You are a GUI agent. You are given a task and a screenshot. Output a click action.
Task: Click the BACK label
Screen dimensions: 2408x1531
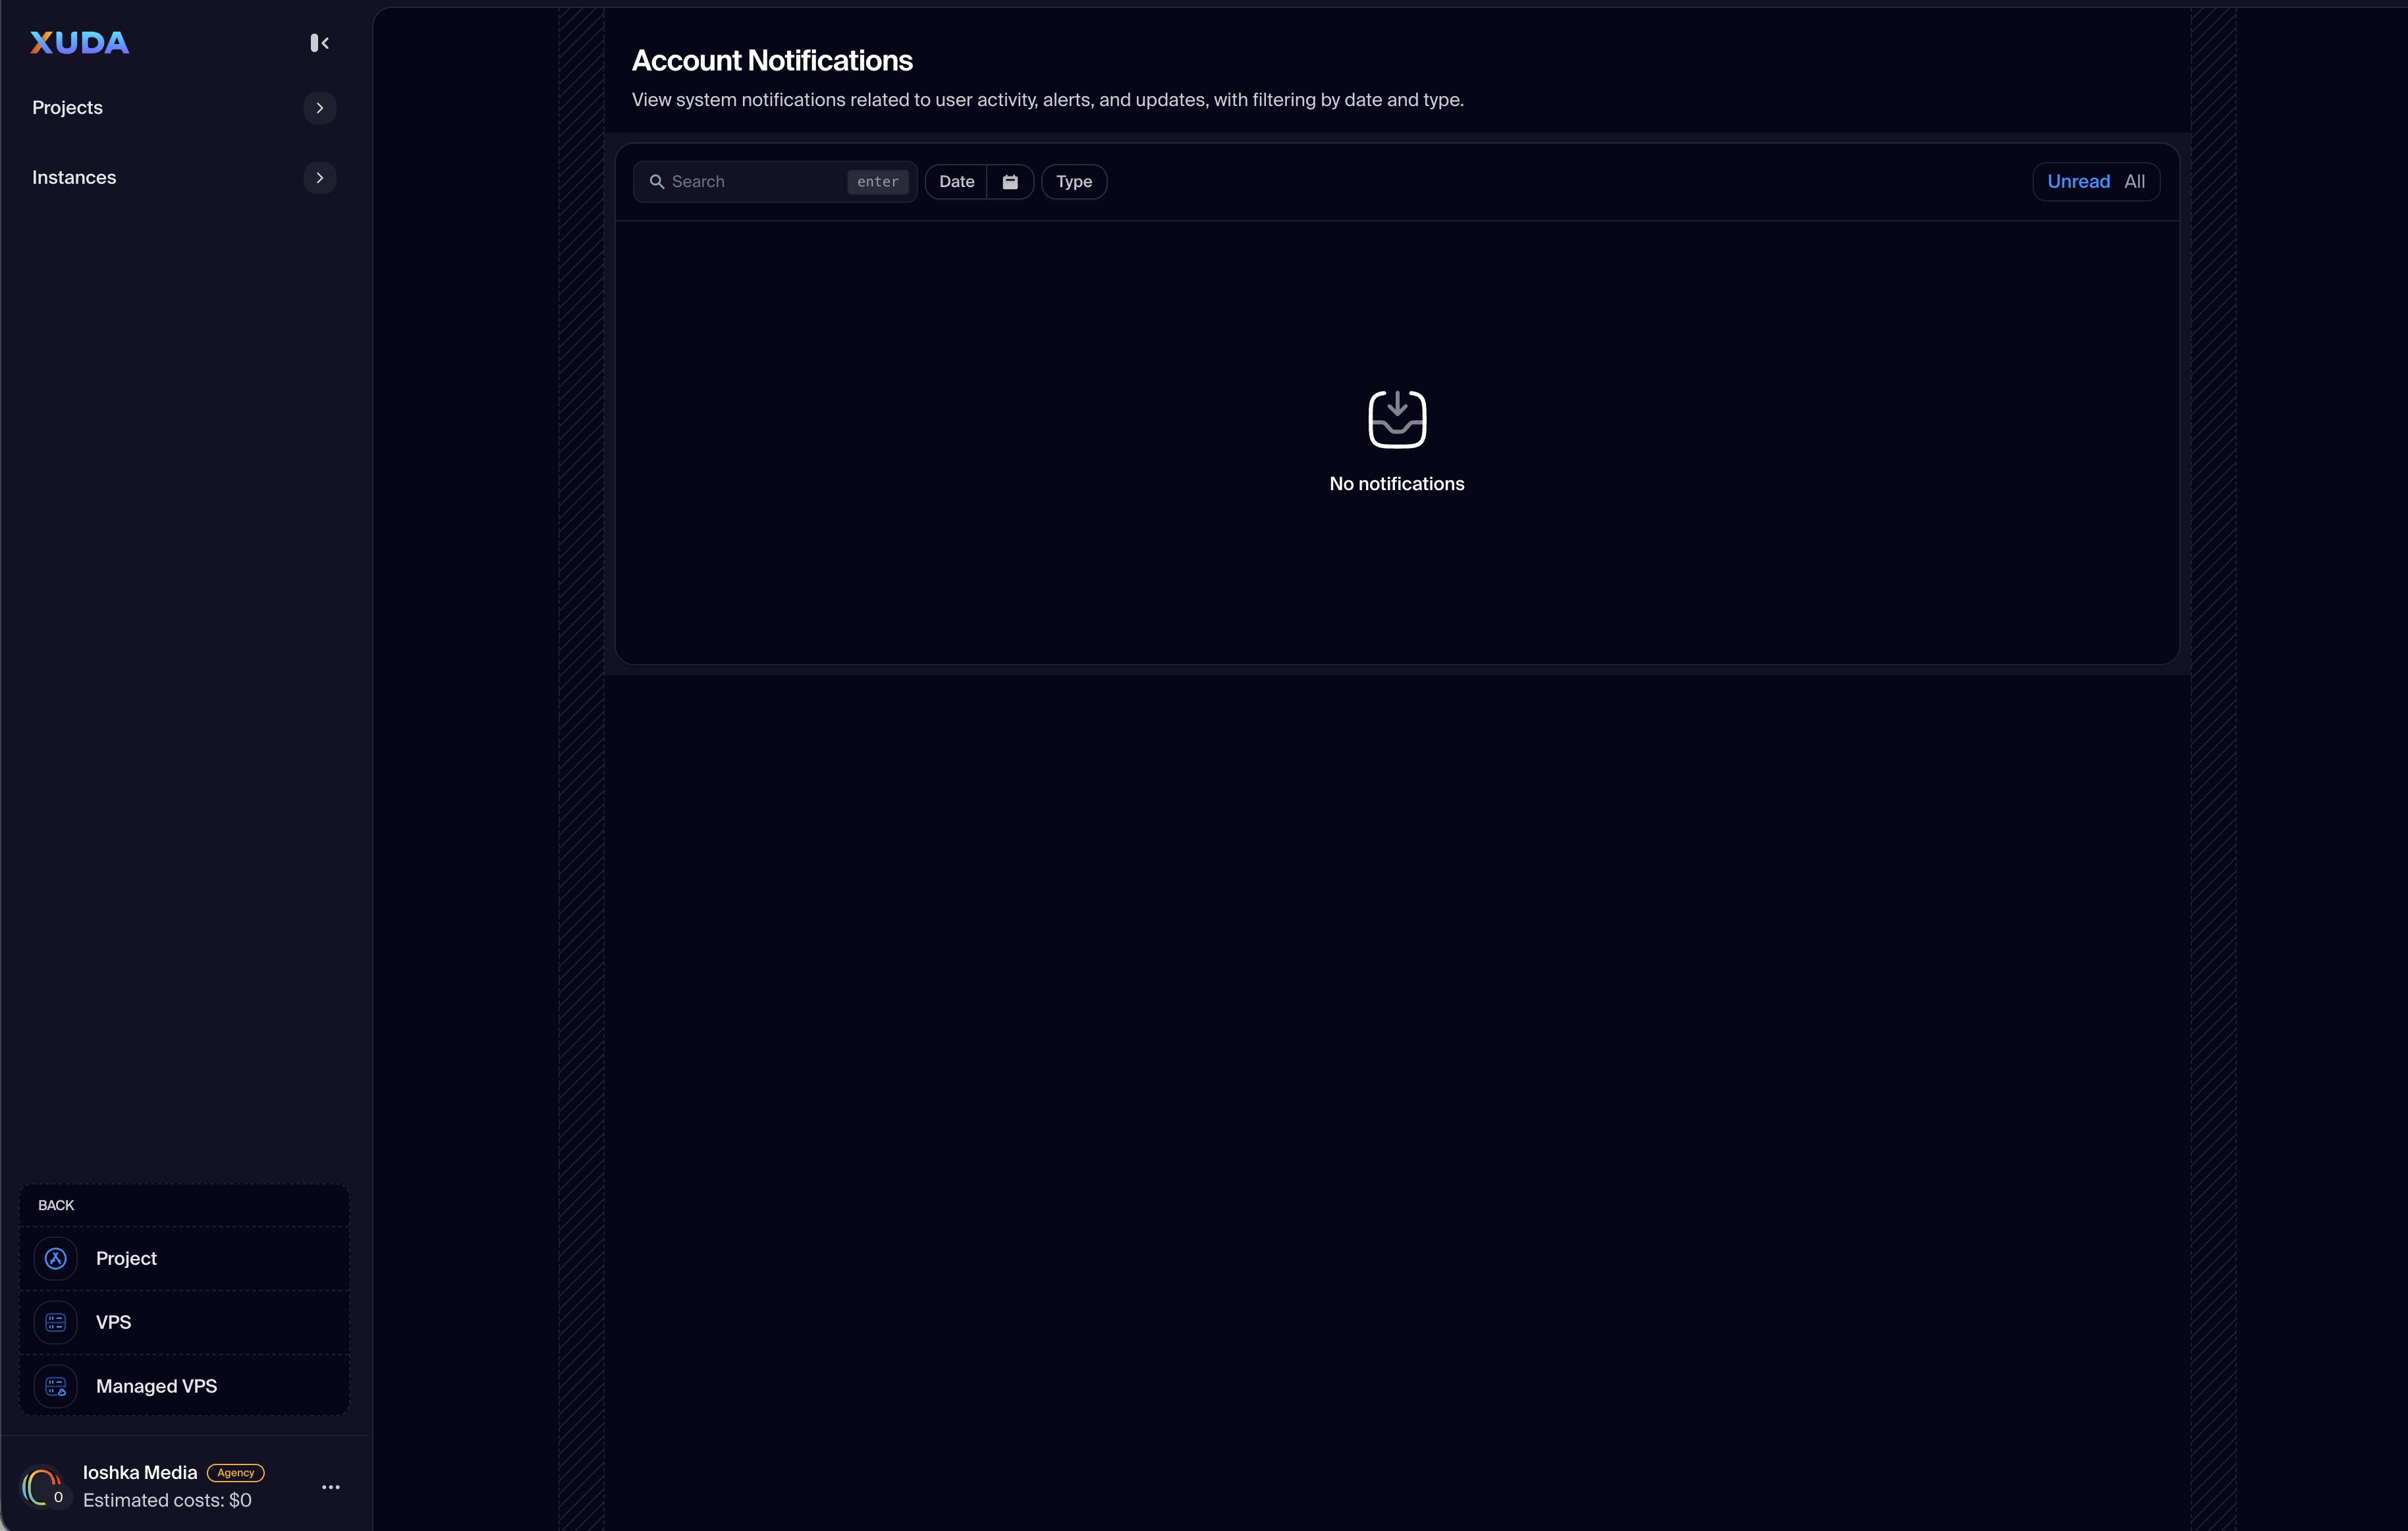[56, 1205]
